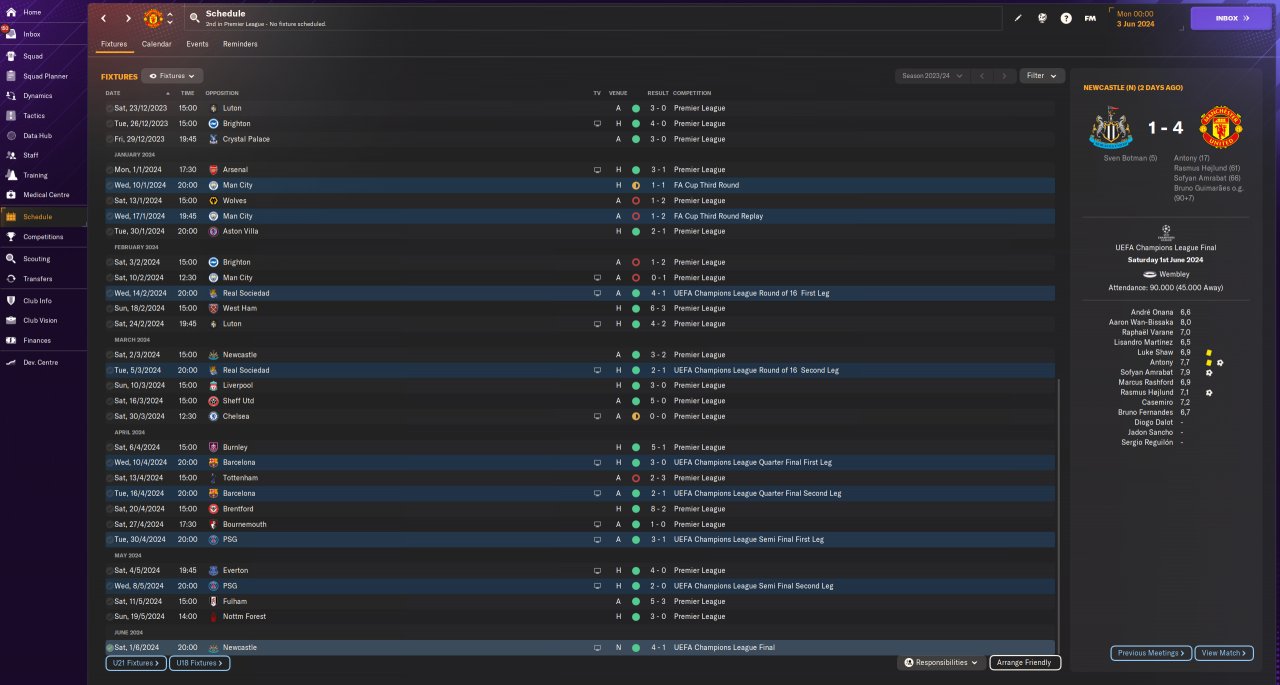Switch to the Reminders tab
Viewport: 1280px width, 685px height.
[240, 44]
